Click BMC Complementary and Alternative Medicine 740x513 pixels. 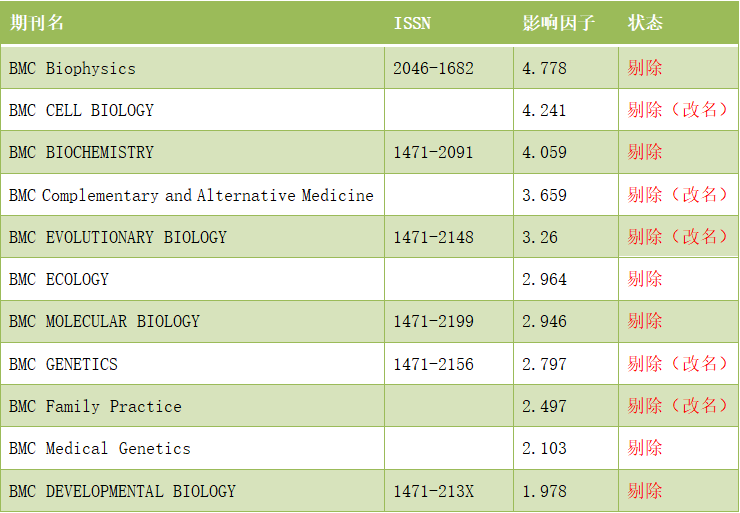[x=191, y=196]
